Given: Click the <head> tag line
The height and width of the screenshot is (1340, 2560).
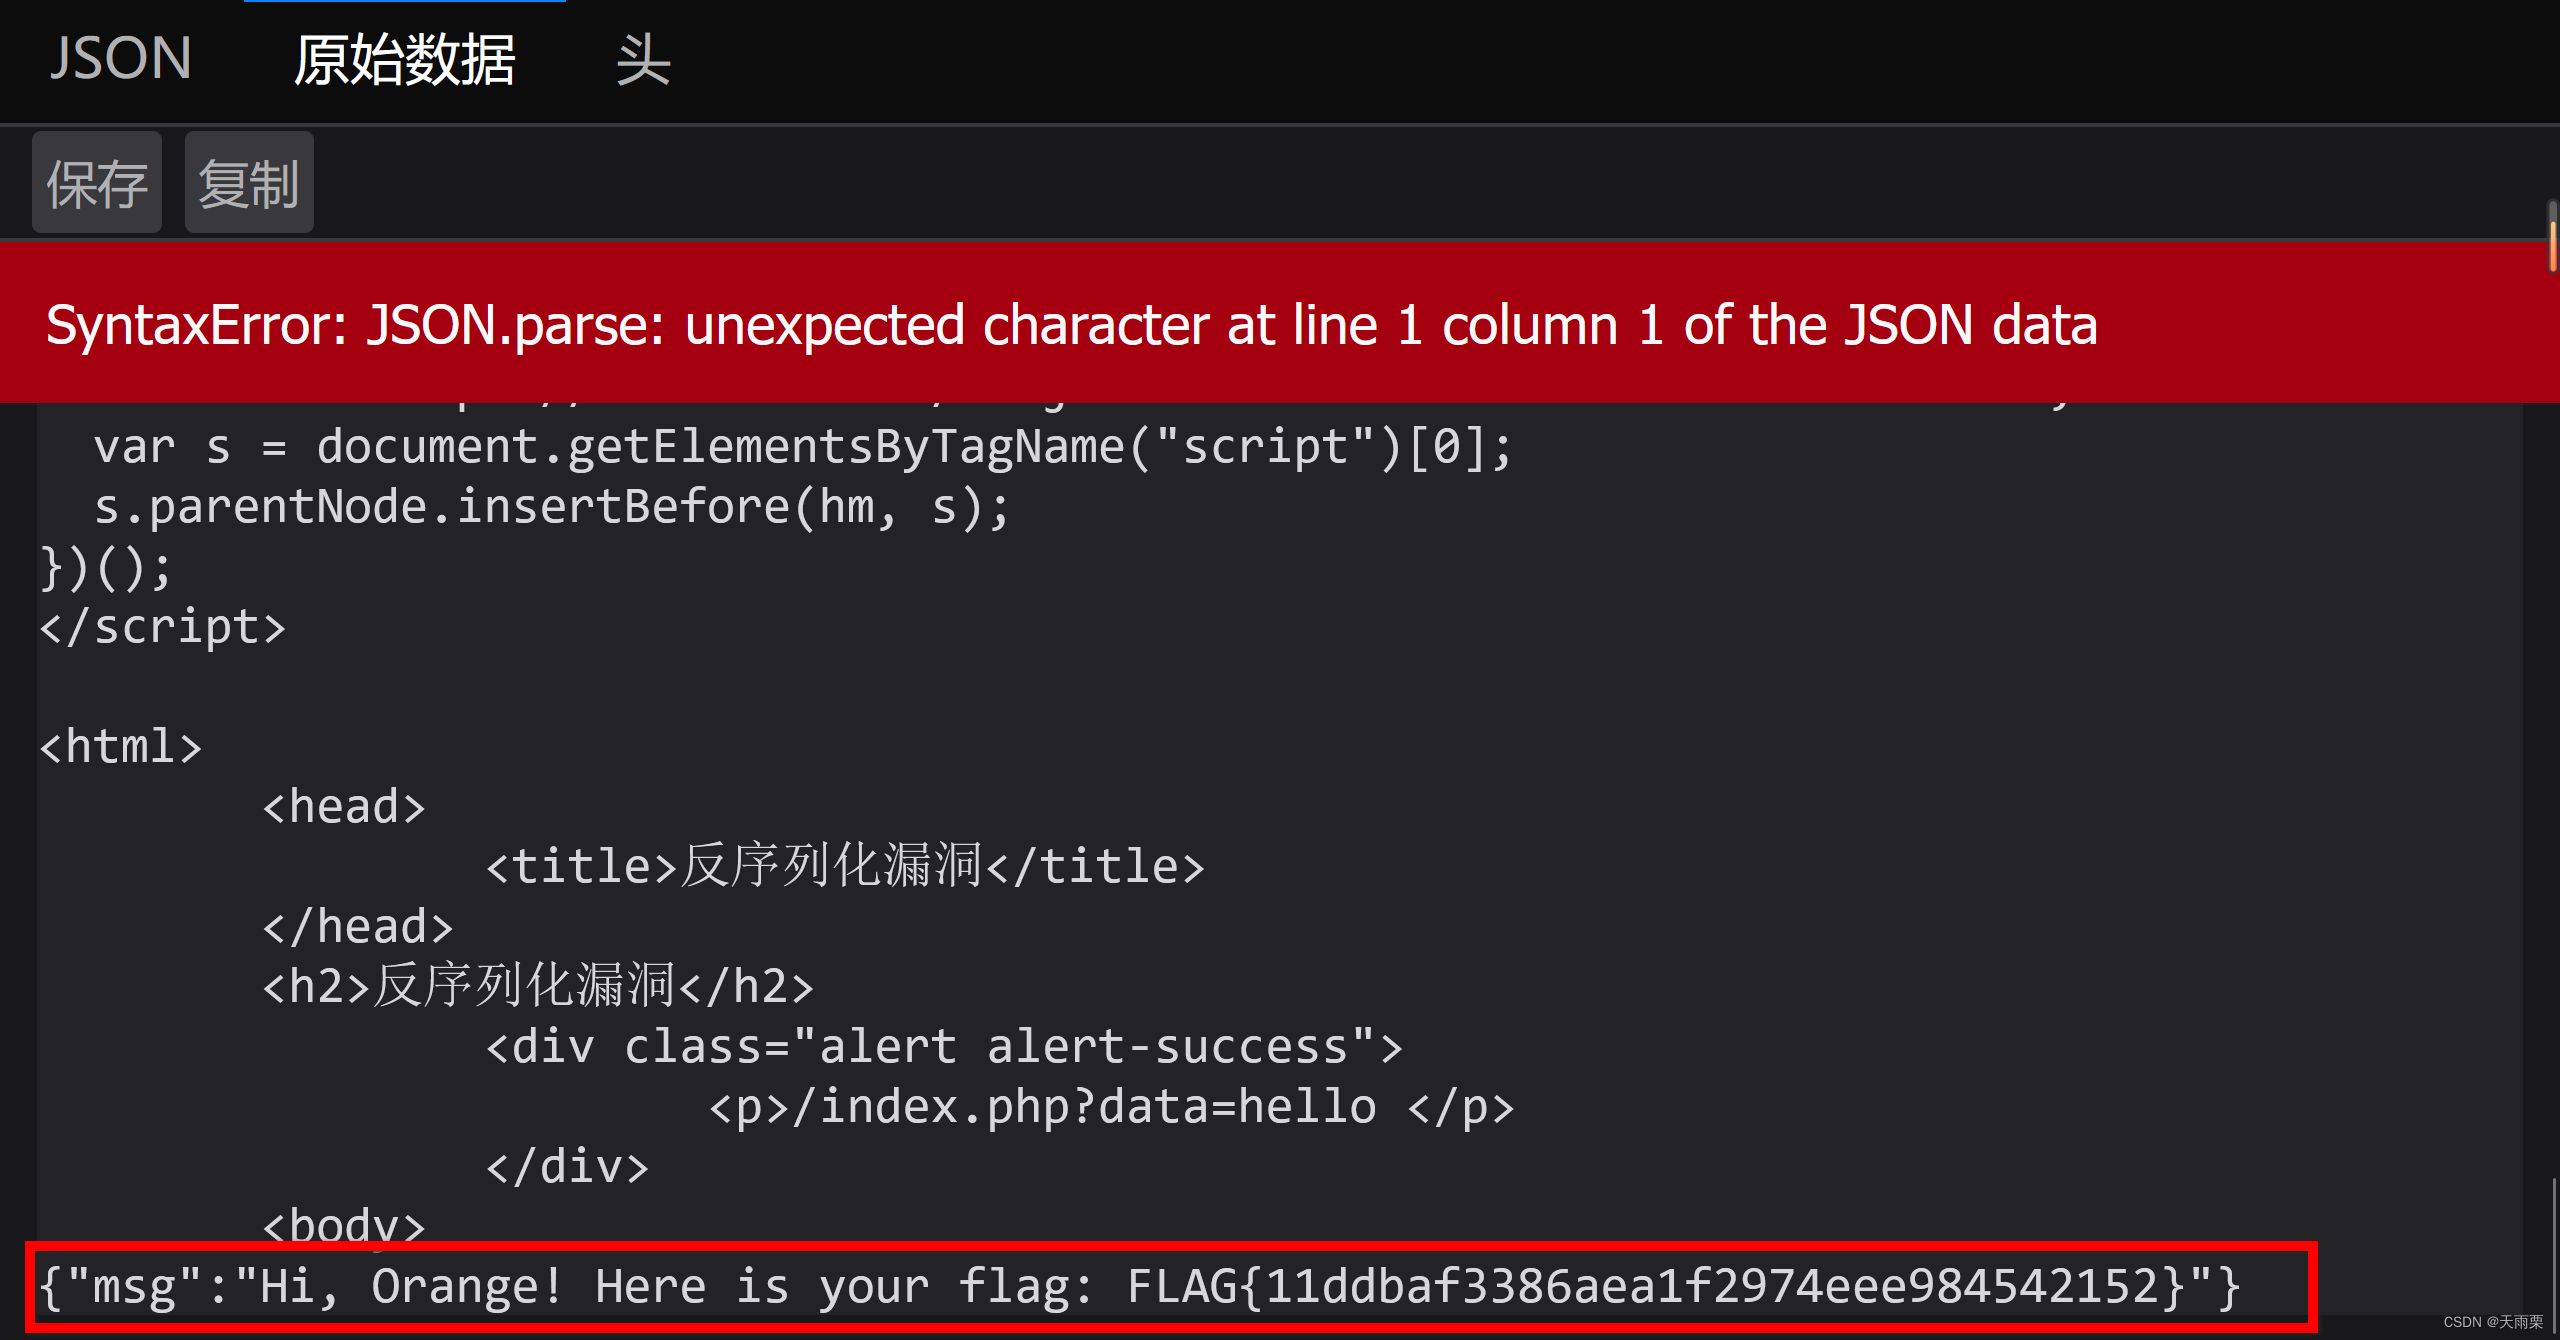Looking at the screenshot, I should point(344,805).
